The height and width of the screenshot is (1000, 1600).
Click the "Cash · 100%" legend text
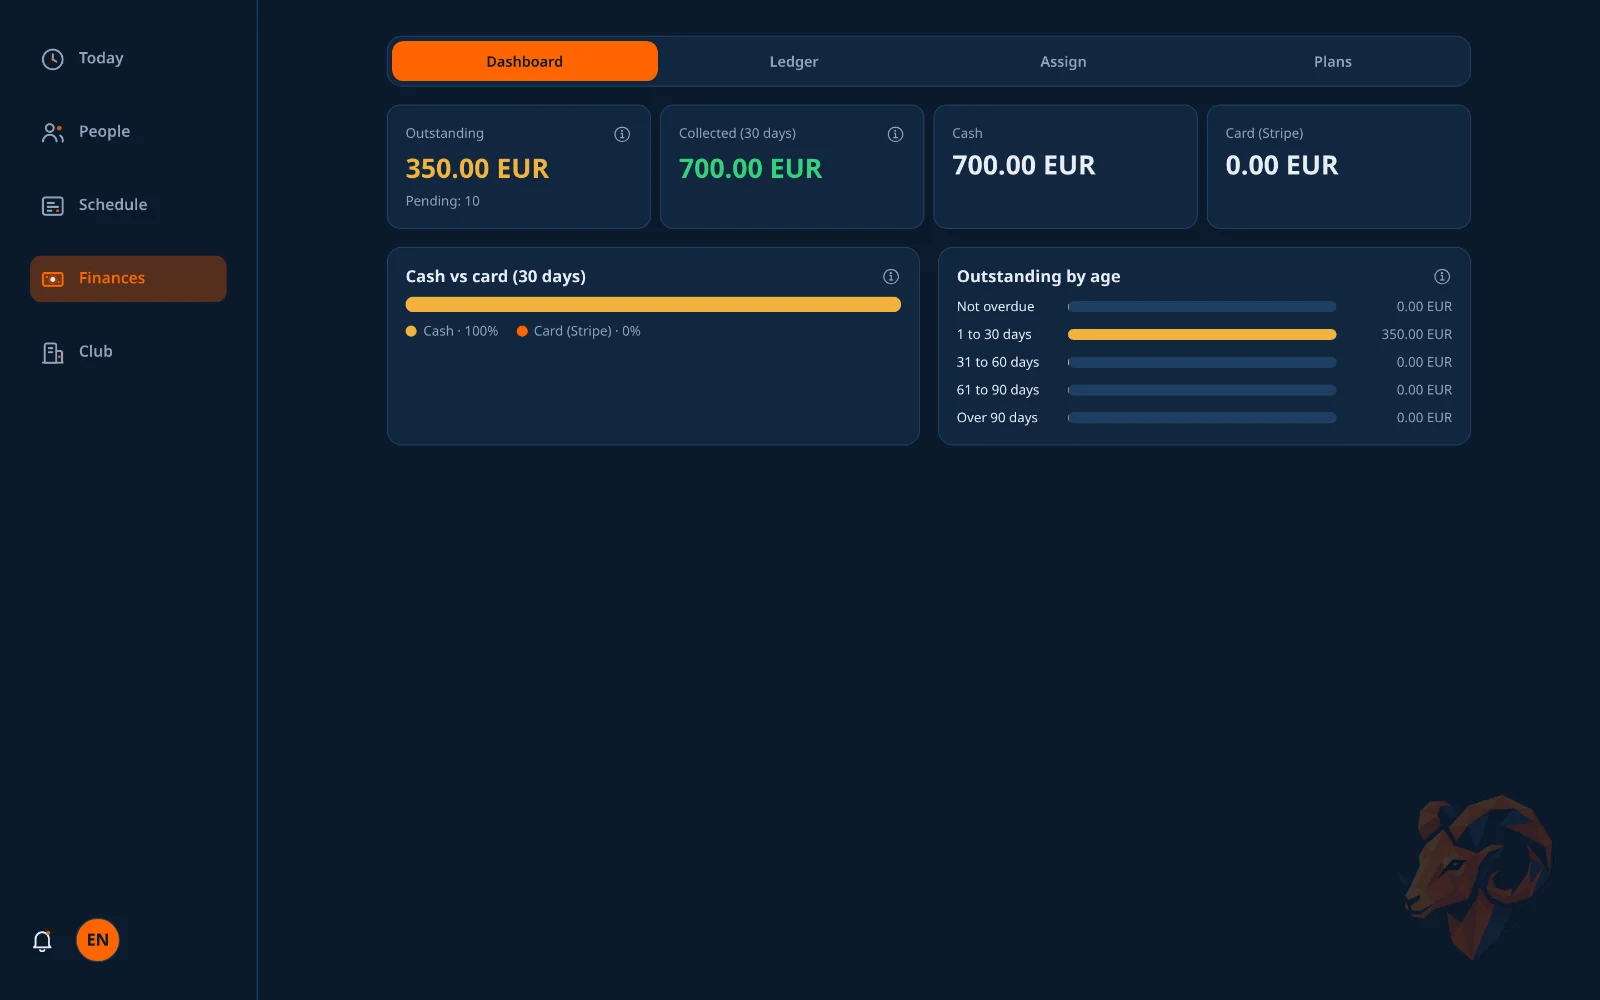click(x=460, y=331)
